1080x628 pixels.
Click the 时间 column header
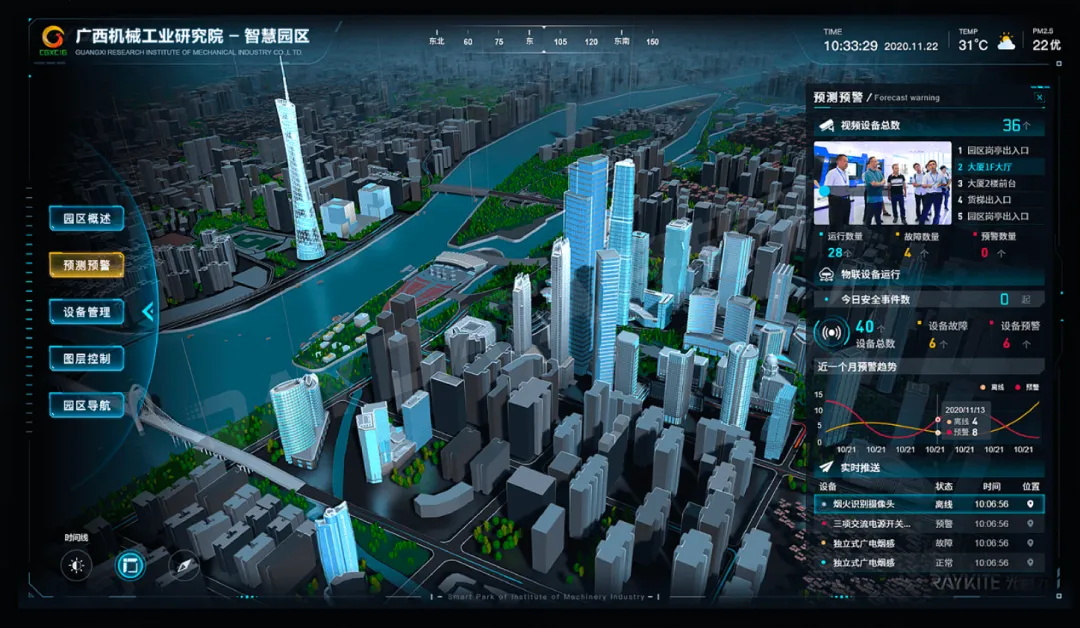click(x=991, y=486)
